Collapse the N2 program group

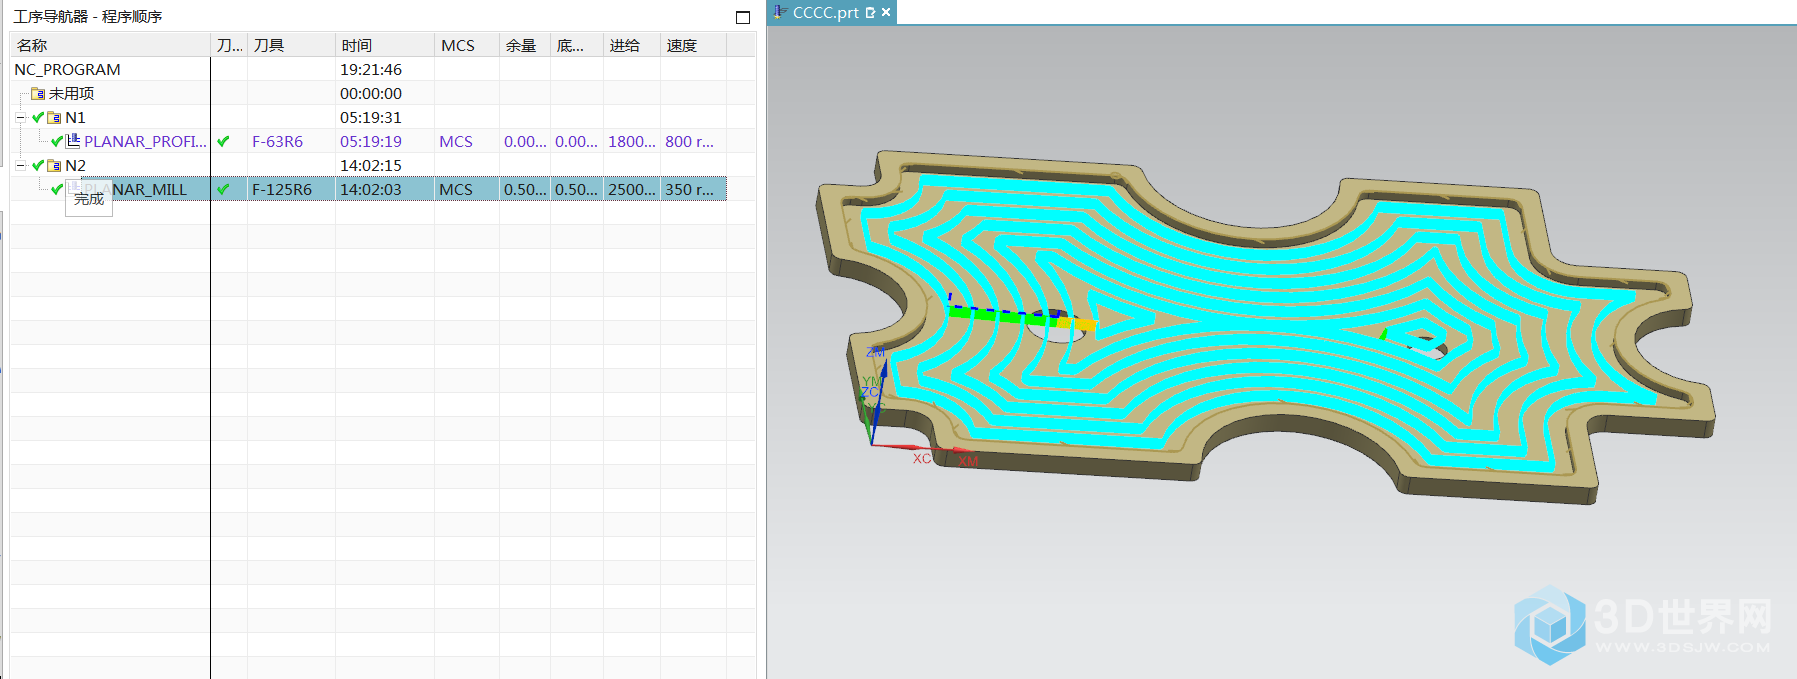[20, 166]
